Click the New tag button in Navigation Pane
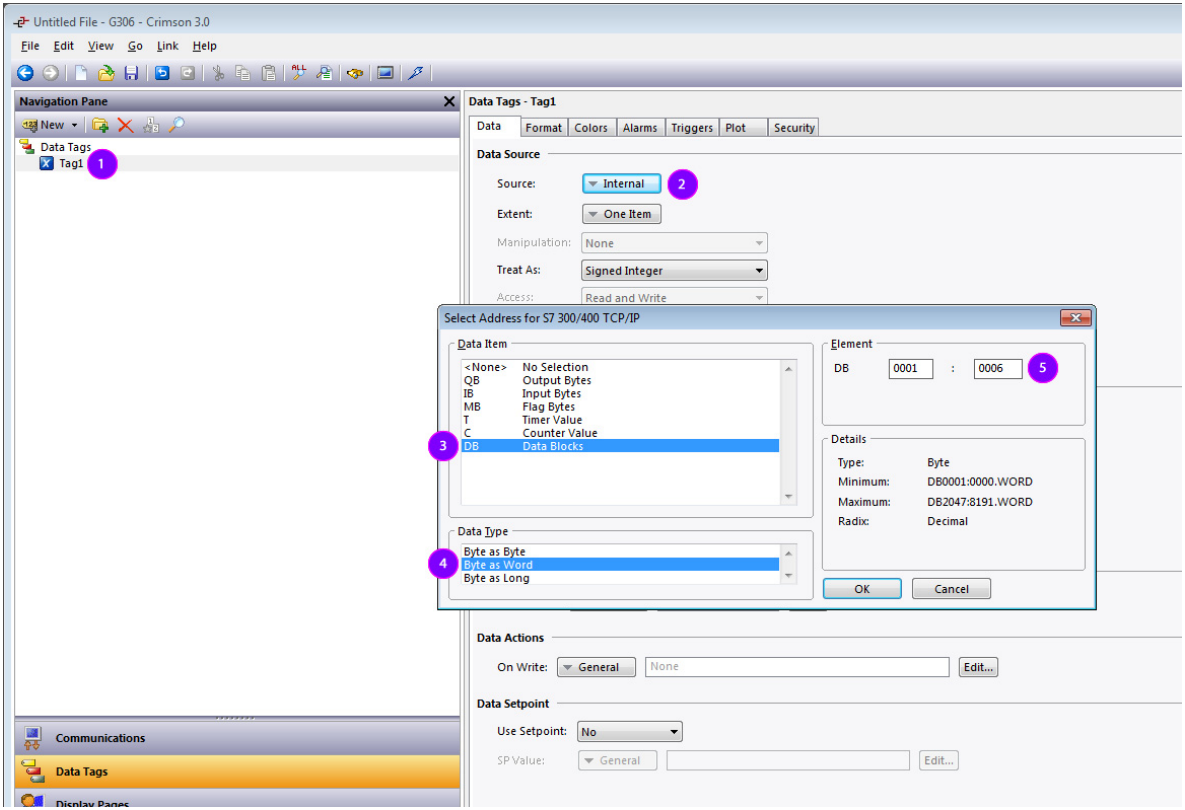Viewport: 1185px width, 810px height. point(43,125)
